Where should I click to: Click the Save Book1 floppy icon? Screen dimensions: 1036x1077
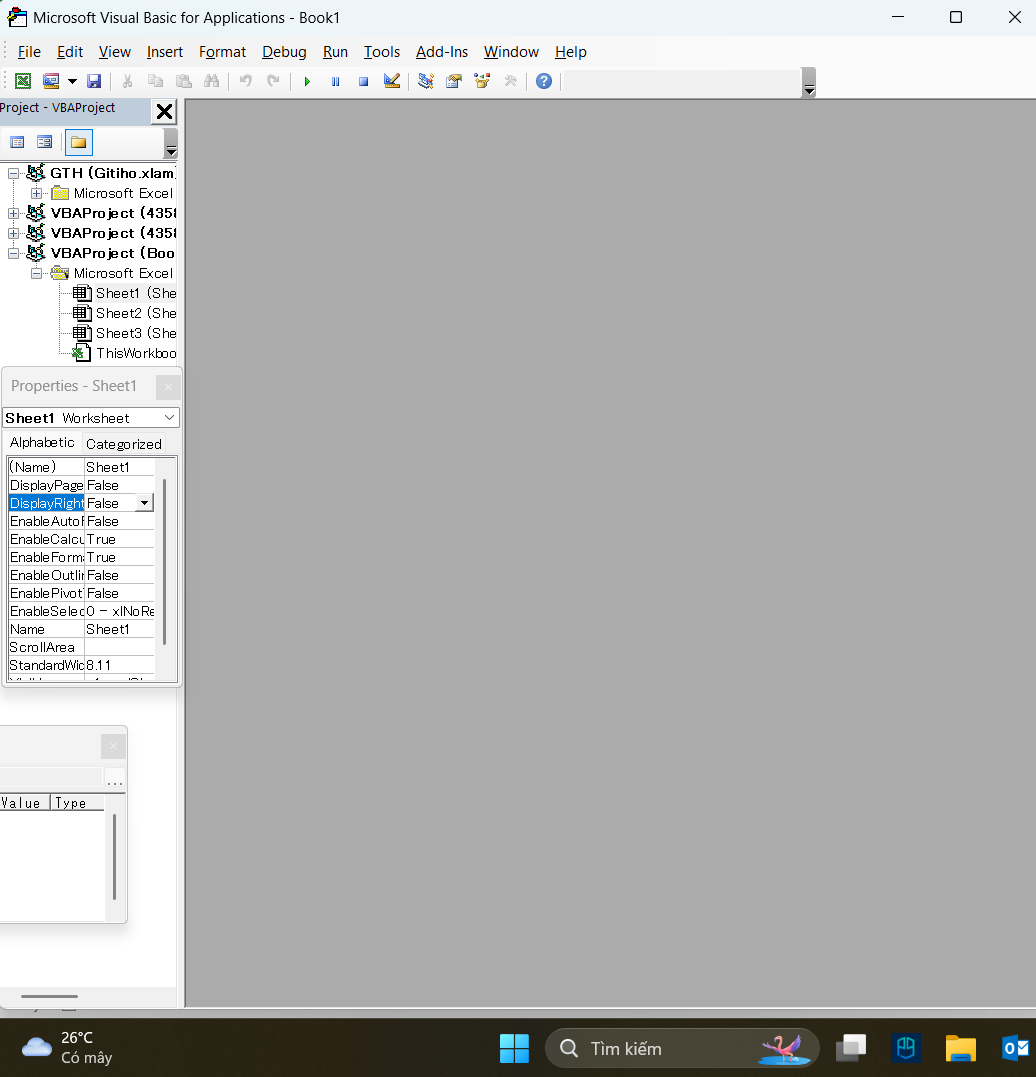pyautogui.click(x=94, y=81)
